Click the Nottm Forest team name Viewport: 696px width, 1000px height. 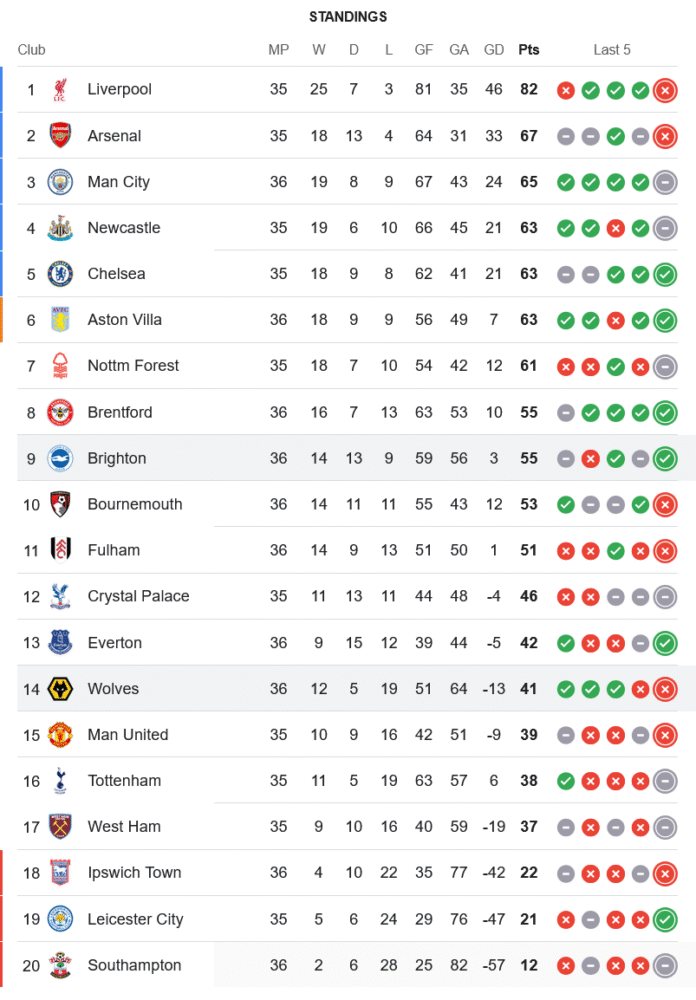133,365
